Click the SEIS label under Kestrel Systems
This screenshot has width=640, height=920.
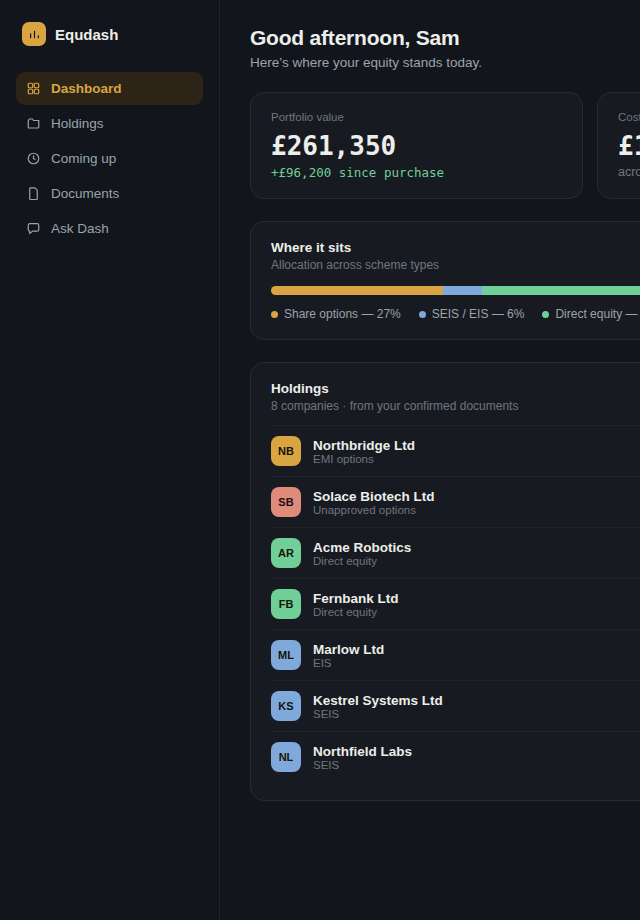(326, 715)
